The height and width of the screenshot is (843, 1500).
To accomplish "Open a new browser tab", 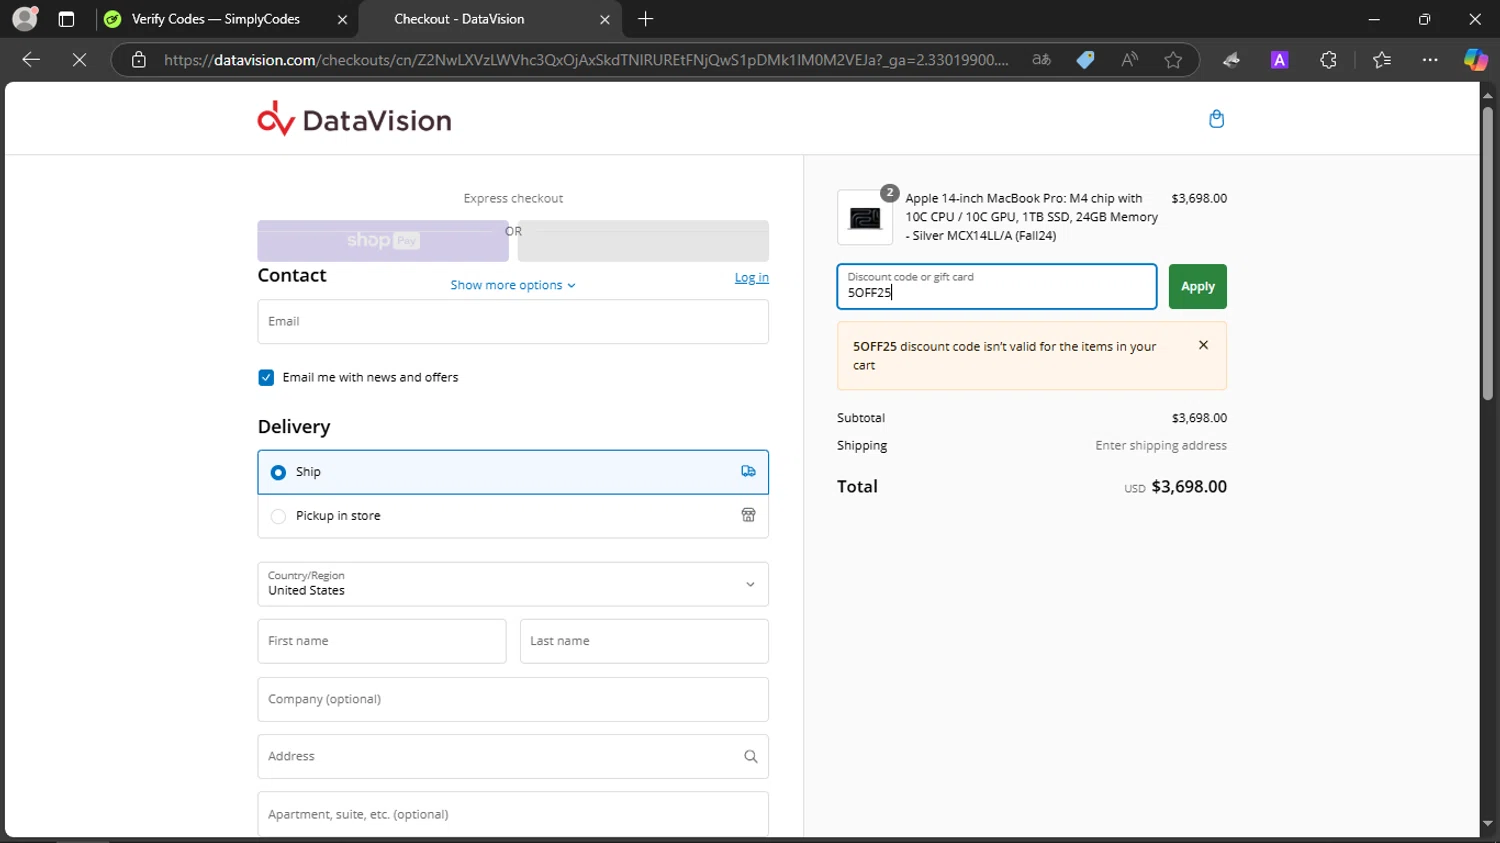I will click(x=646, y=19).
